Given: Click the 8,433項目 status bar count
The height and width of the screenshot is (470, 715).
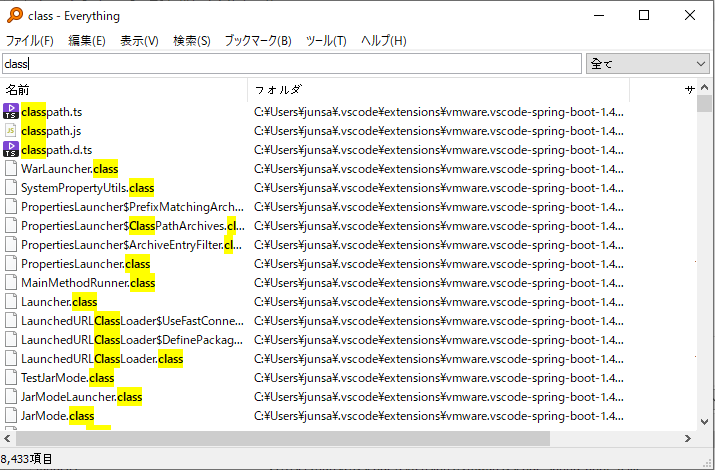Looking at the screenshot, I should pos(26,459).
